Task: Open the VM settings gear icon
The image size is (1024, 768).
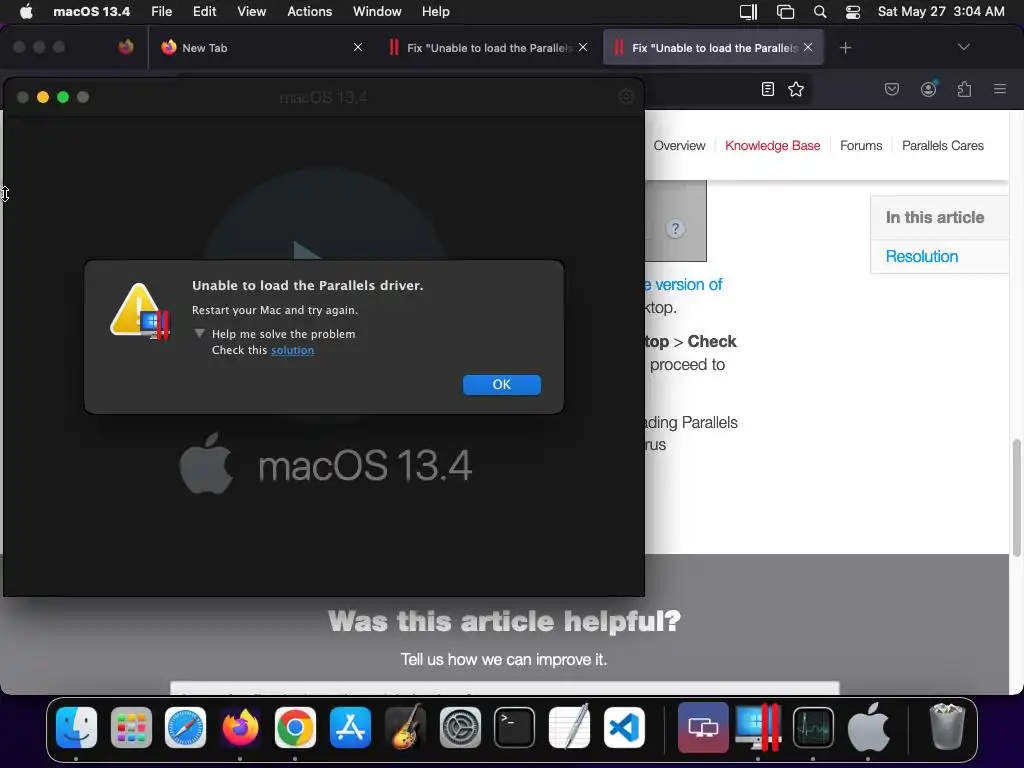Action: [626, 97]
